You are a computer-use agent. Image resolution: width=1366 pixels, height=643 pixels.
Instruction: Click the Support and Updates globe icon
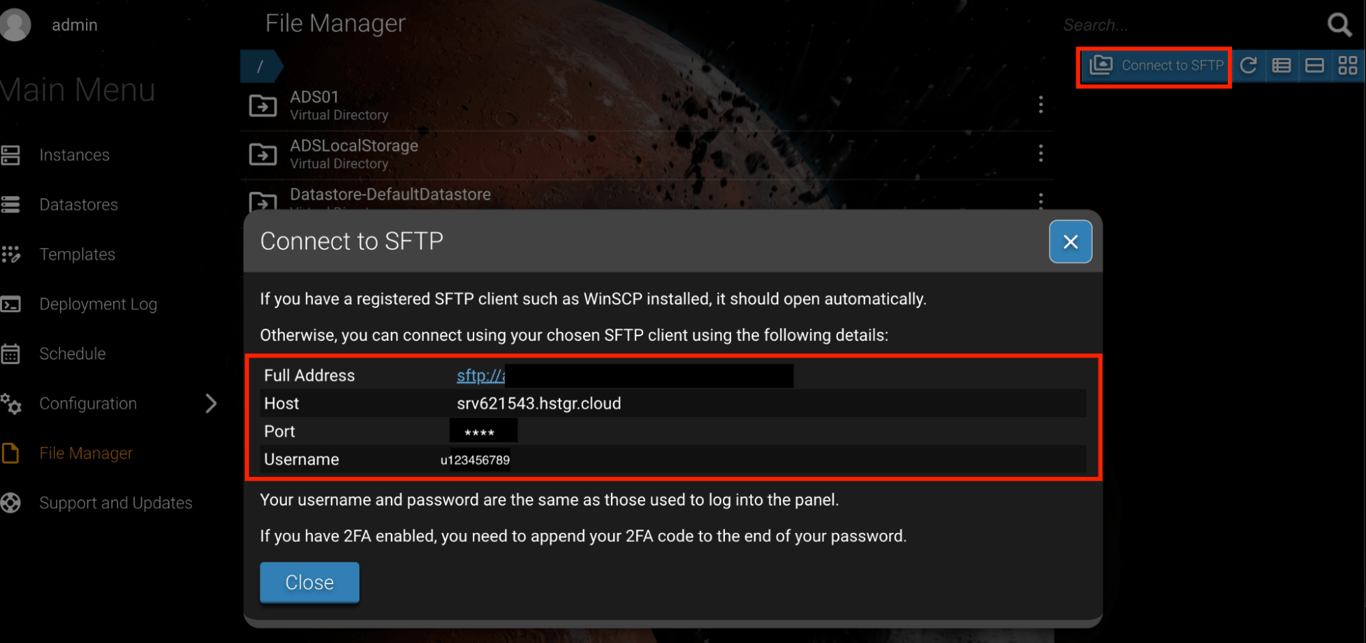point(13,503)
